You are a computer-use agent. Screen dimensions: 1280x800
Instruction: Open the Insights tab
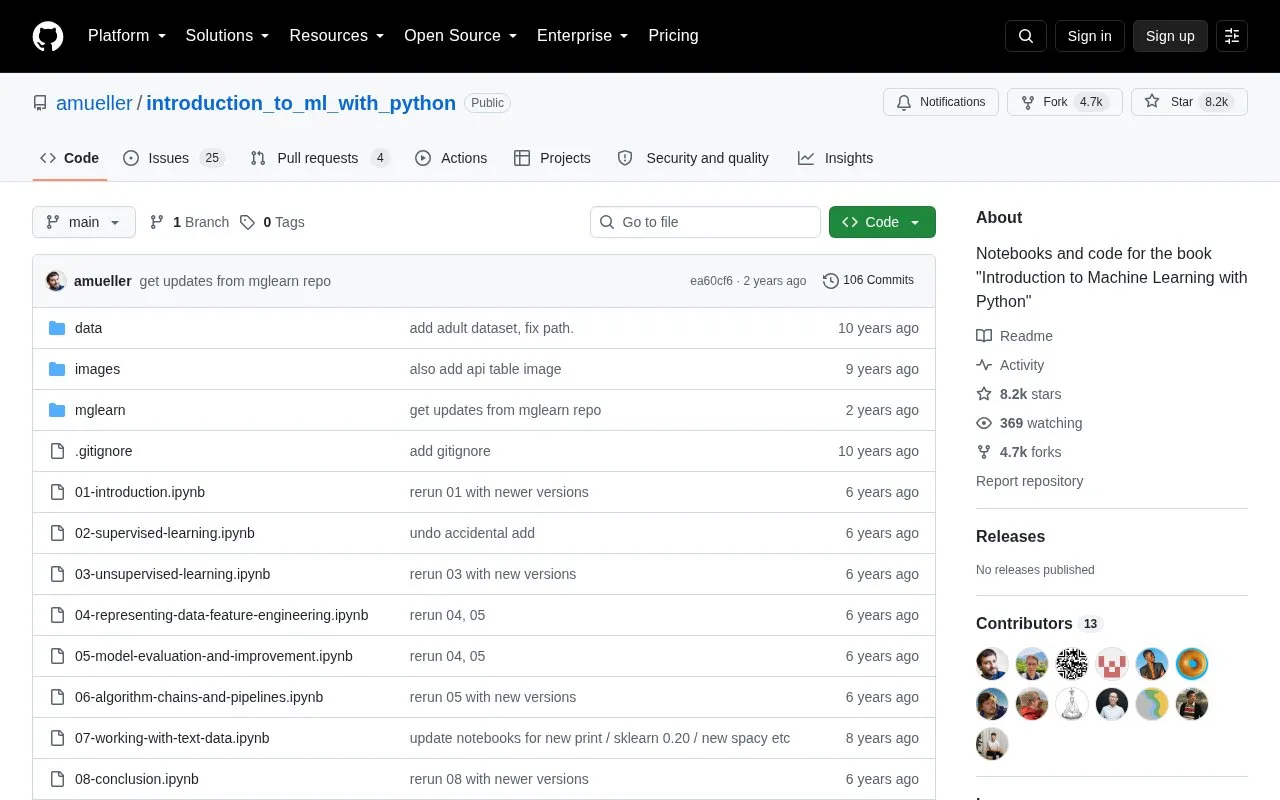tap(835, 158)
